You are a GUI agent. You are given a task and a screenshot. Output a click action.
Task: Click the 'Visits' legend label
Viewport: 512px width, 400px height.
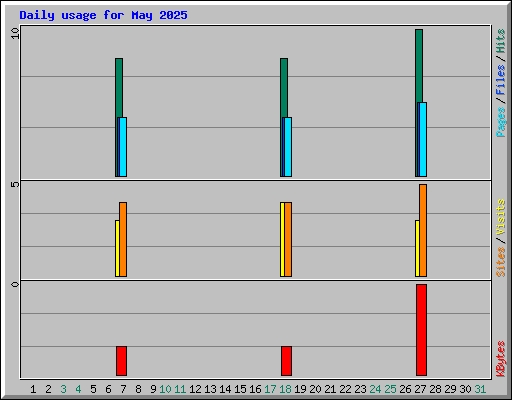pyautogui.click(x=500, y=217)
